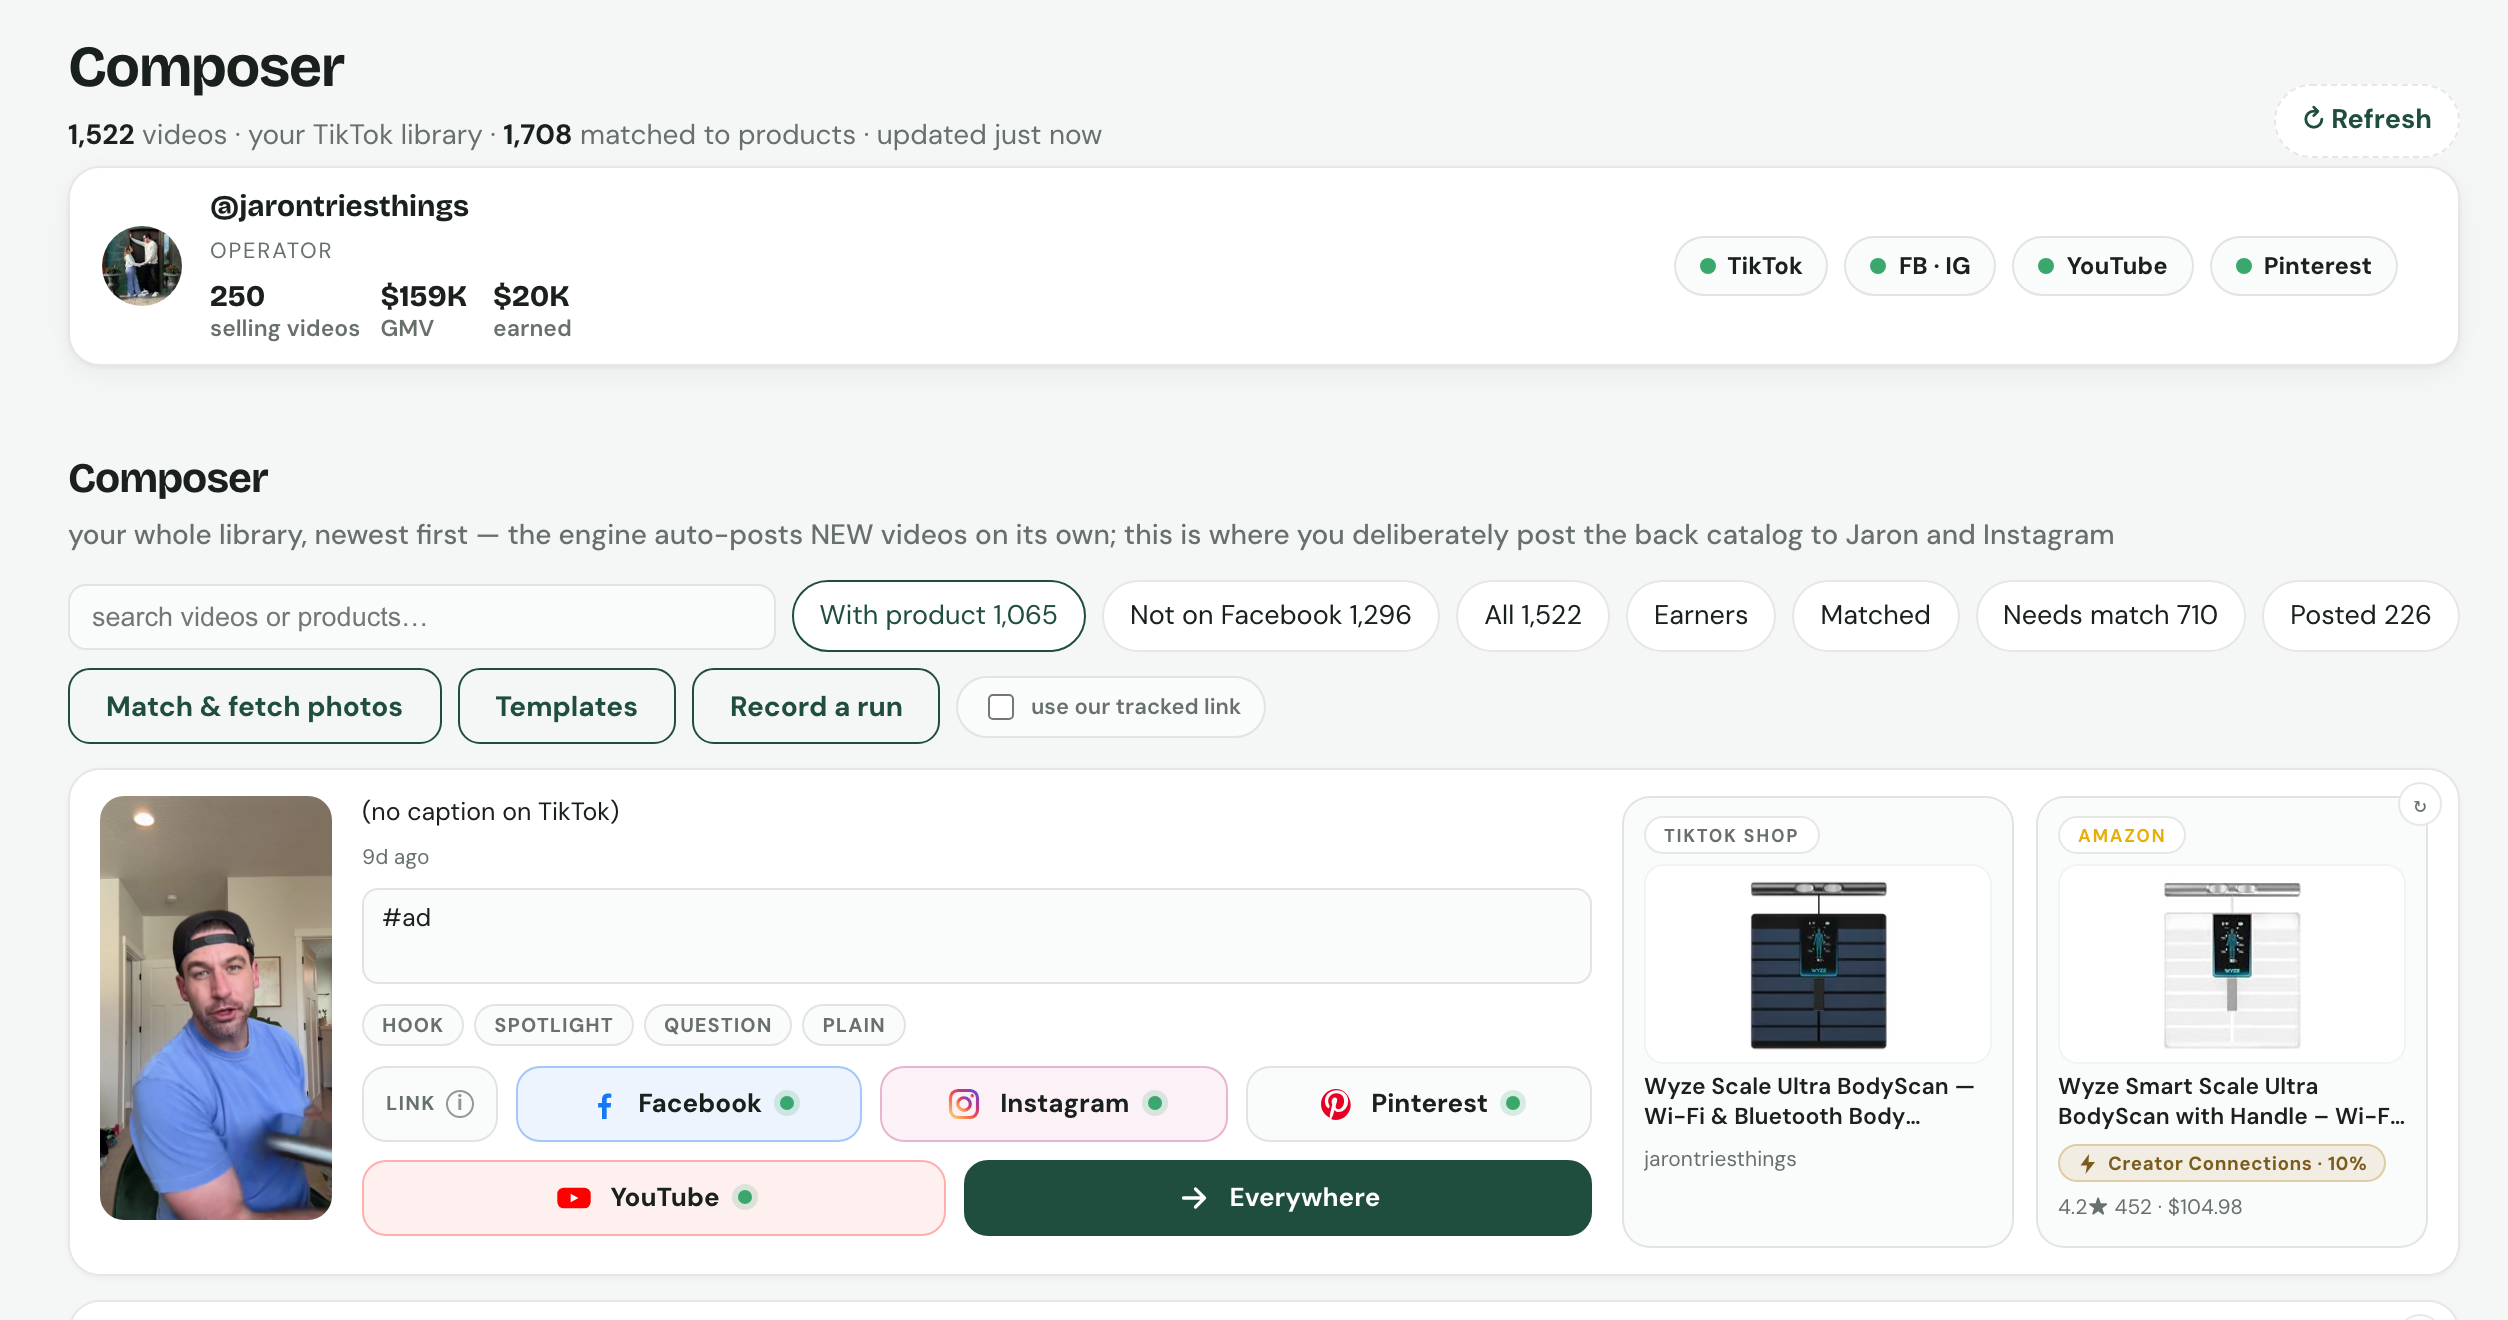Switch to Not on Facebook 1,296 filter
This screenshot has width=2508, height=1320.
click(x=1270, y=616)
